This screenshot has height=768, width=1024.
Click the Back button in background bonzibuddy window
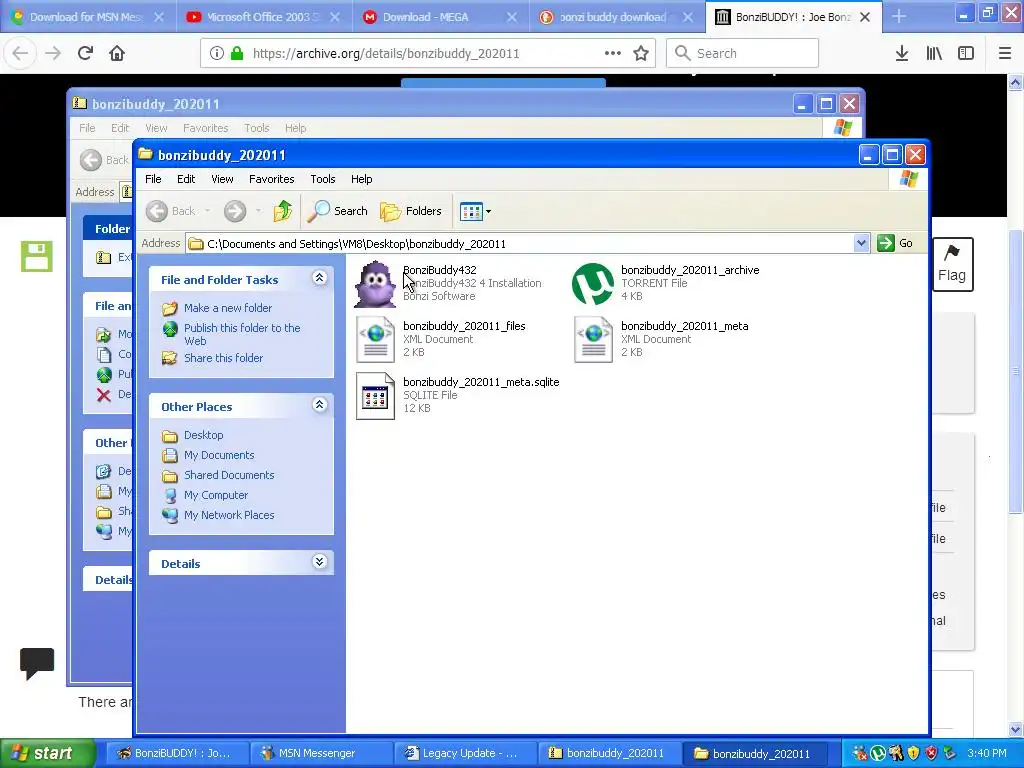(x=104, y=160)
